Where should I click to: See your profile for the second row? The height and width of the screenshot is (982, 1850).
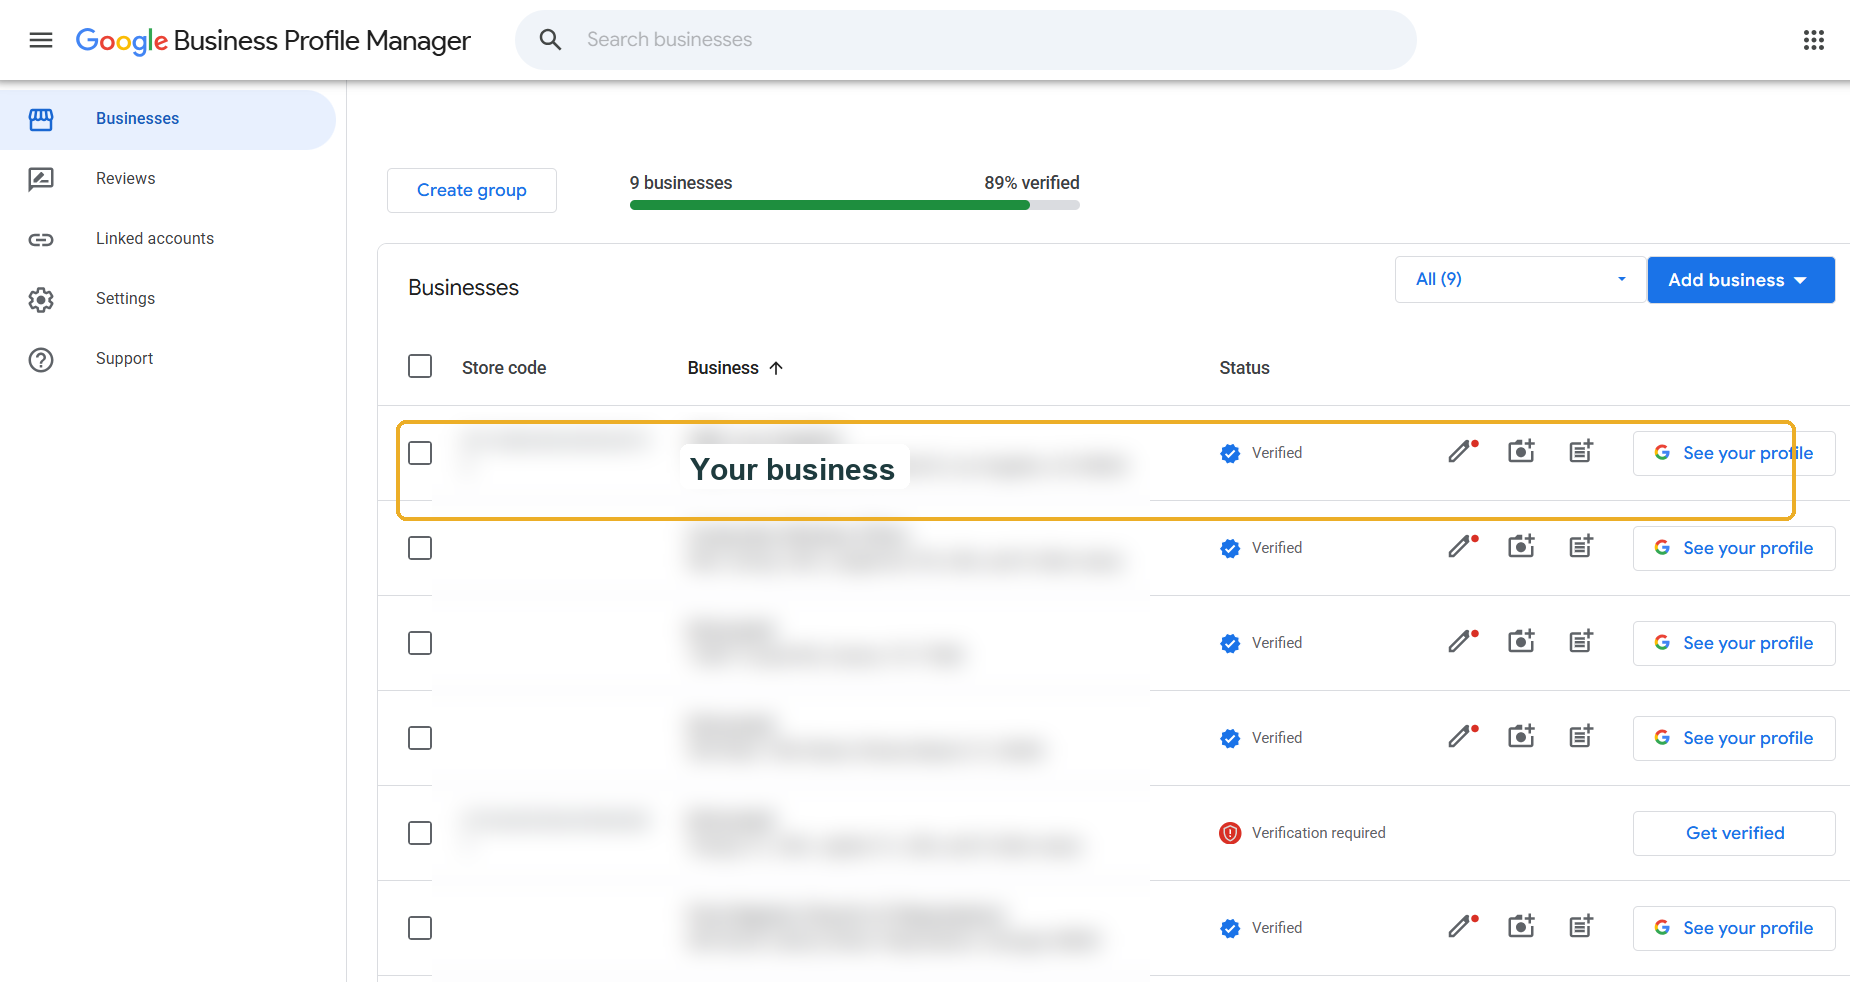(x=1734, y=548)
